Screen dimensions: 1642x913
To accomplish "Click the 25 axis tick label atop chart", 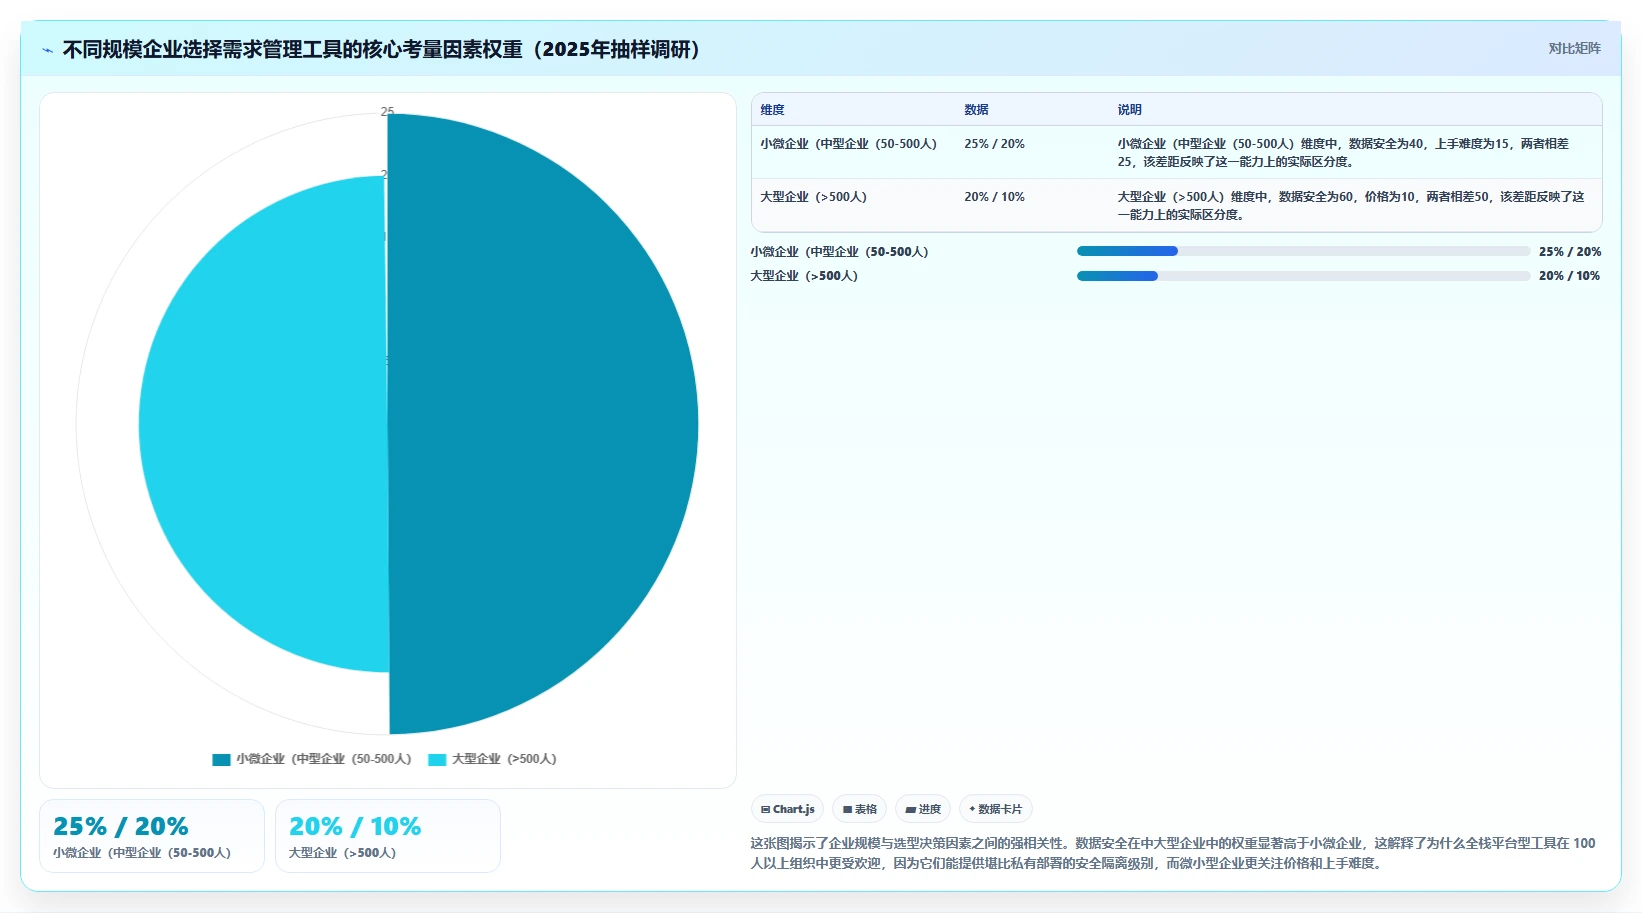I will (387, 111).
